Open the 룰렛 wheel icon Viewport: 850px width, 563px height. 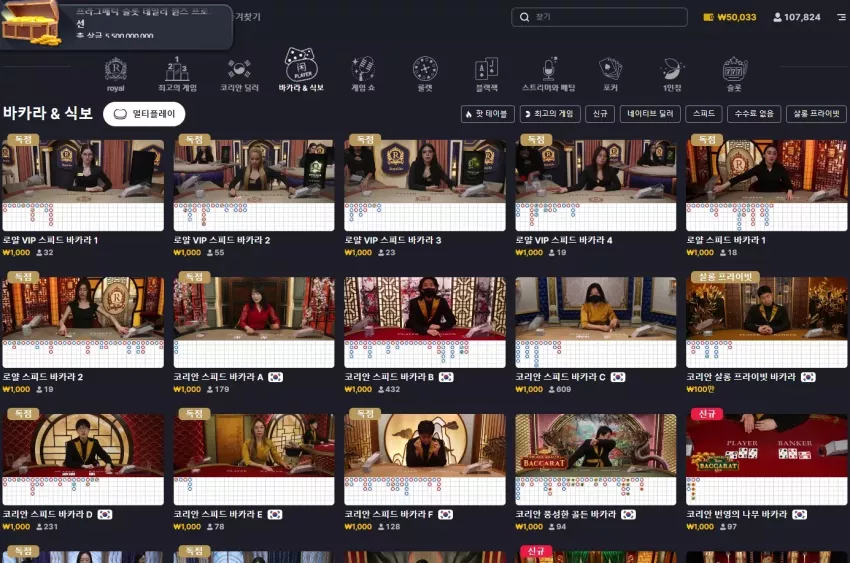coord(425,69)
